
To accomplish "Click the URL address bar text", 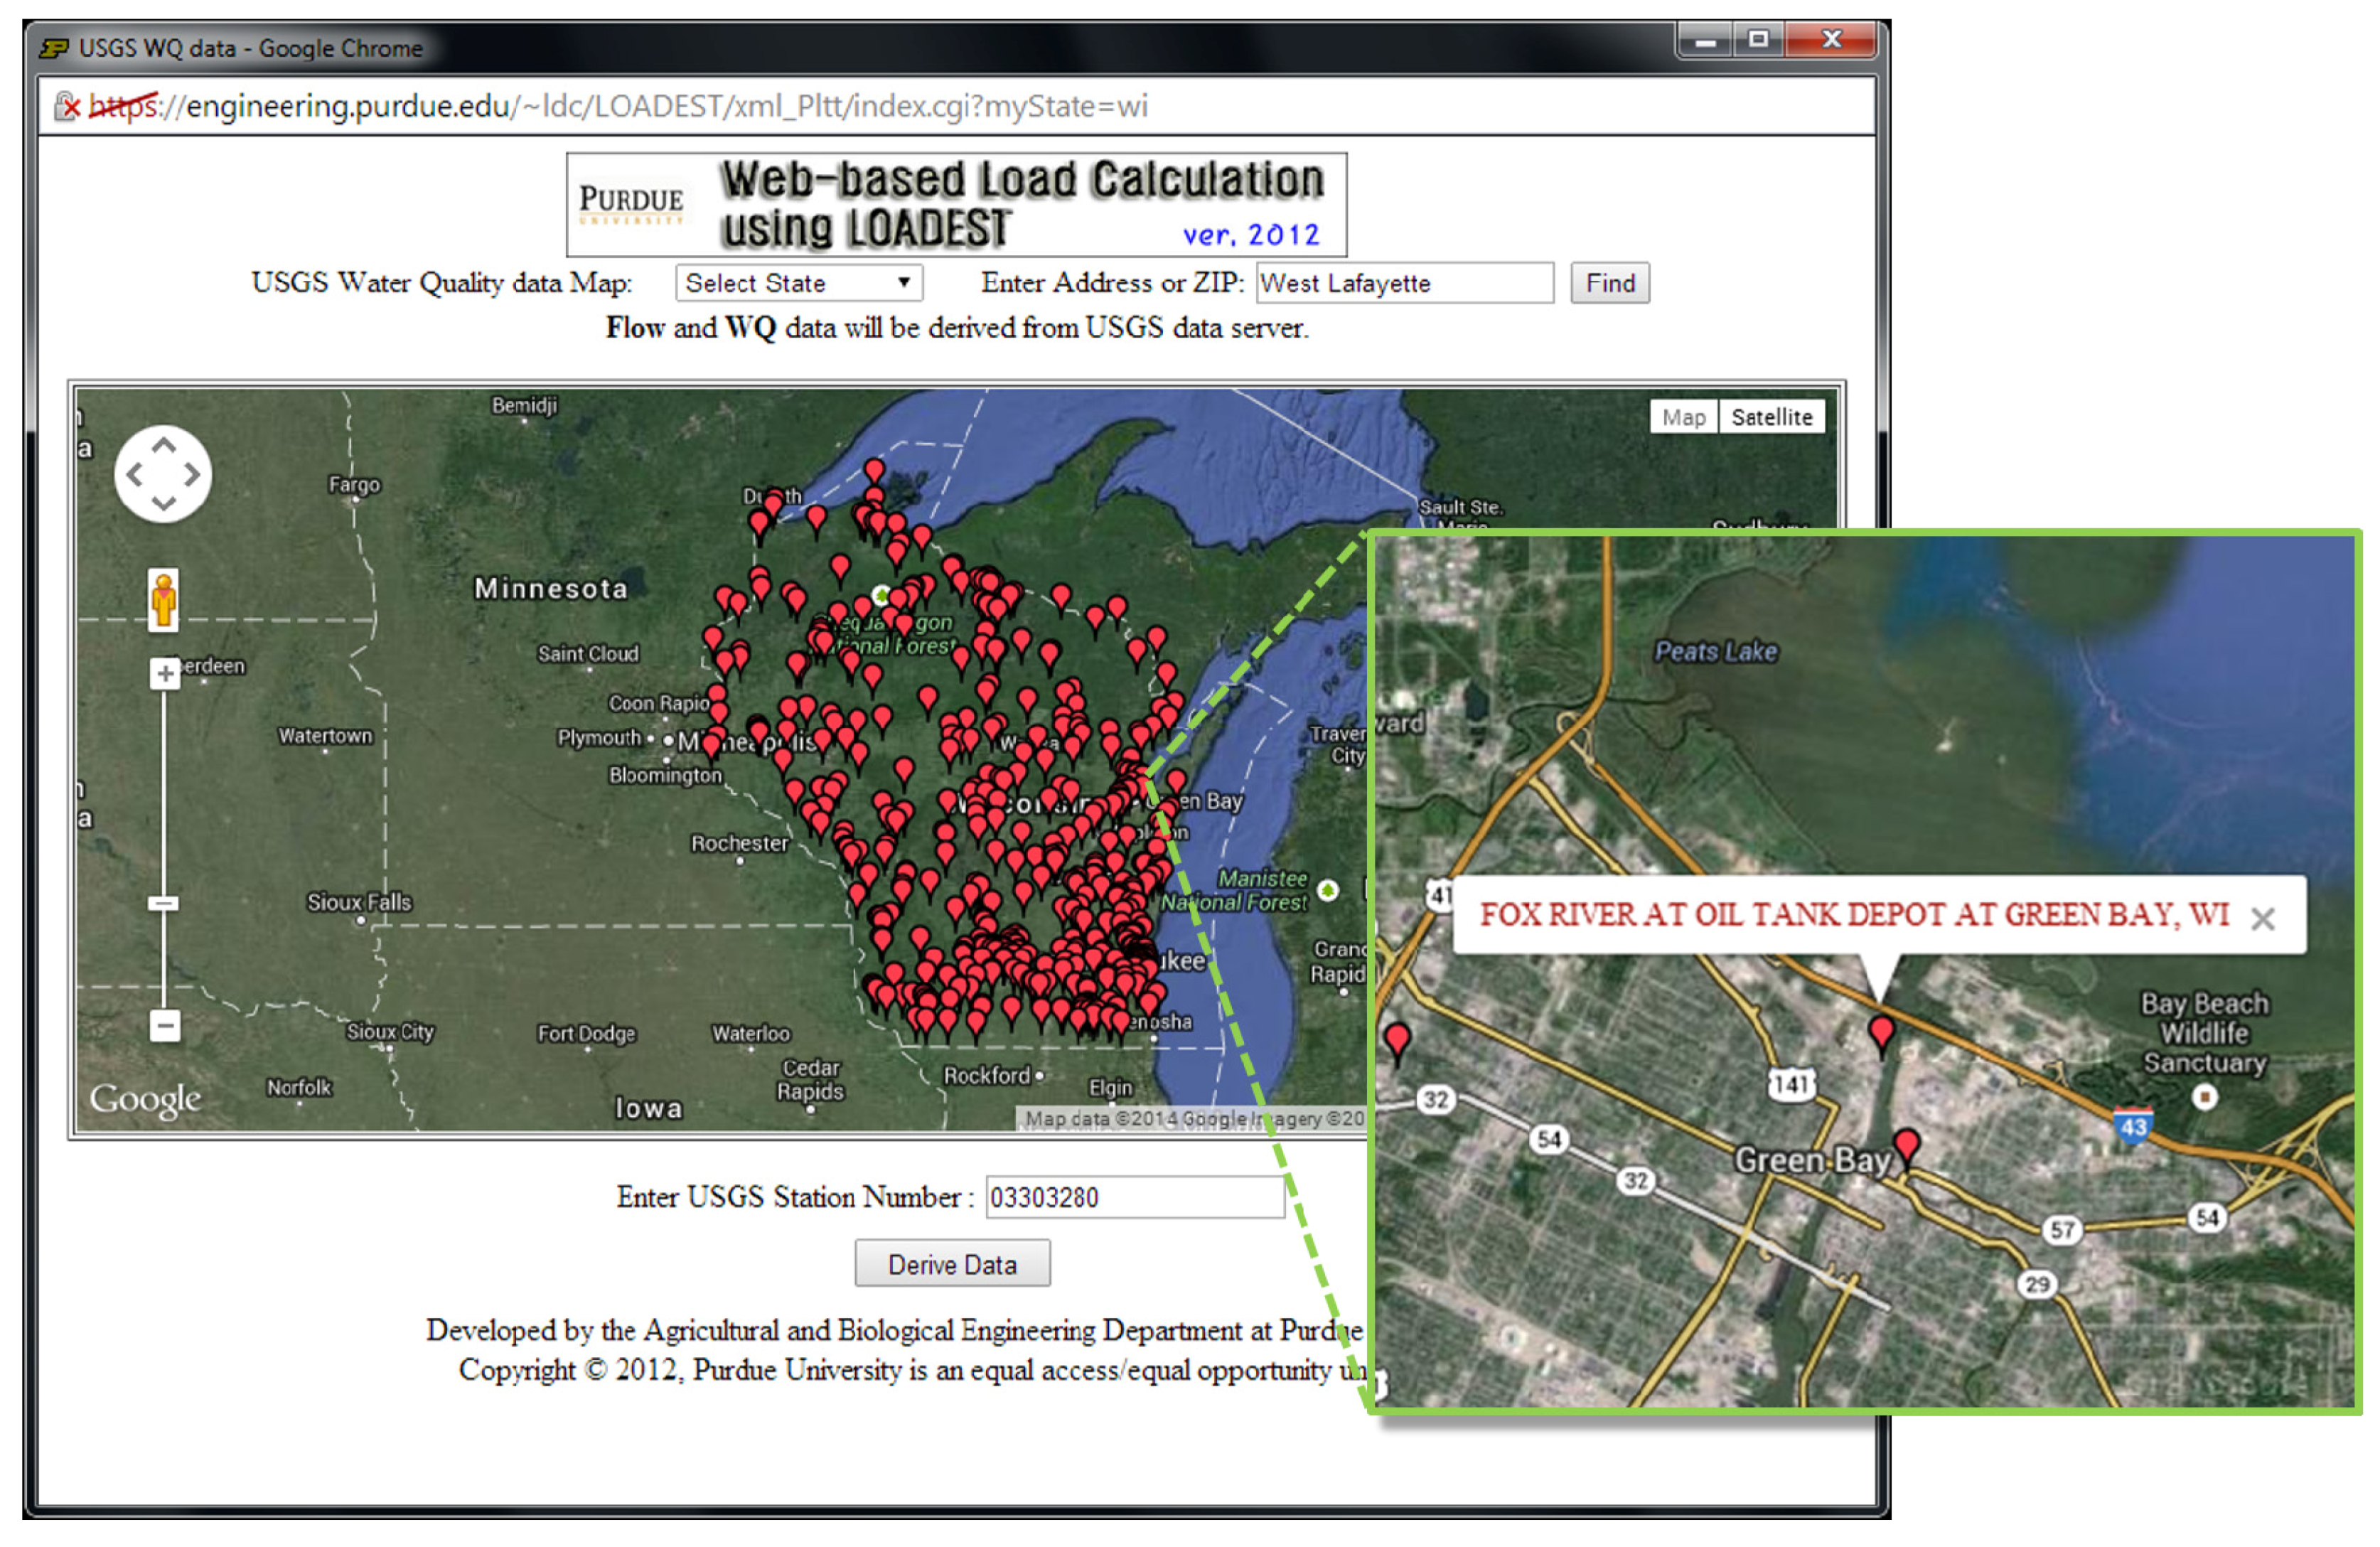I will coord(660,106).
